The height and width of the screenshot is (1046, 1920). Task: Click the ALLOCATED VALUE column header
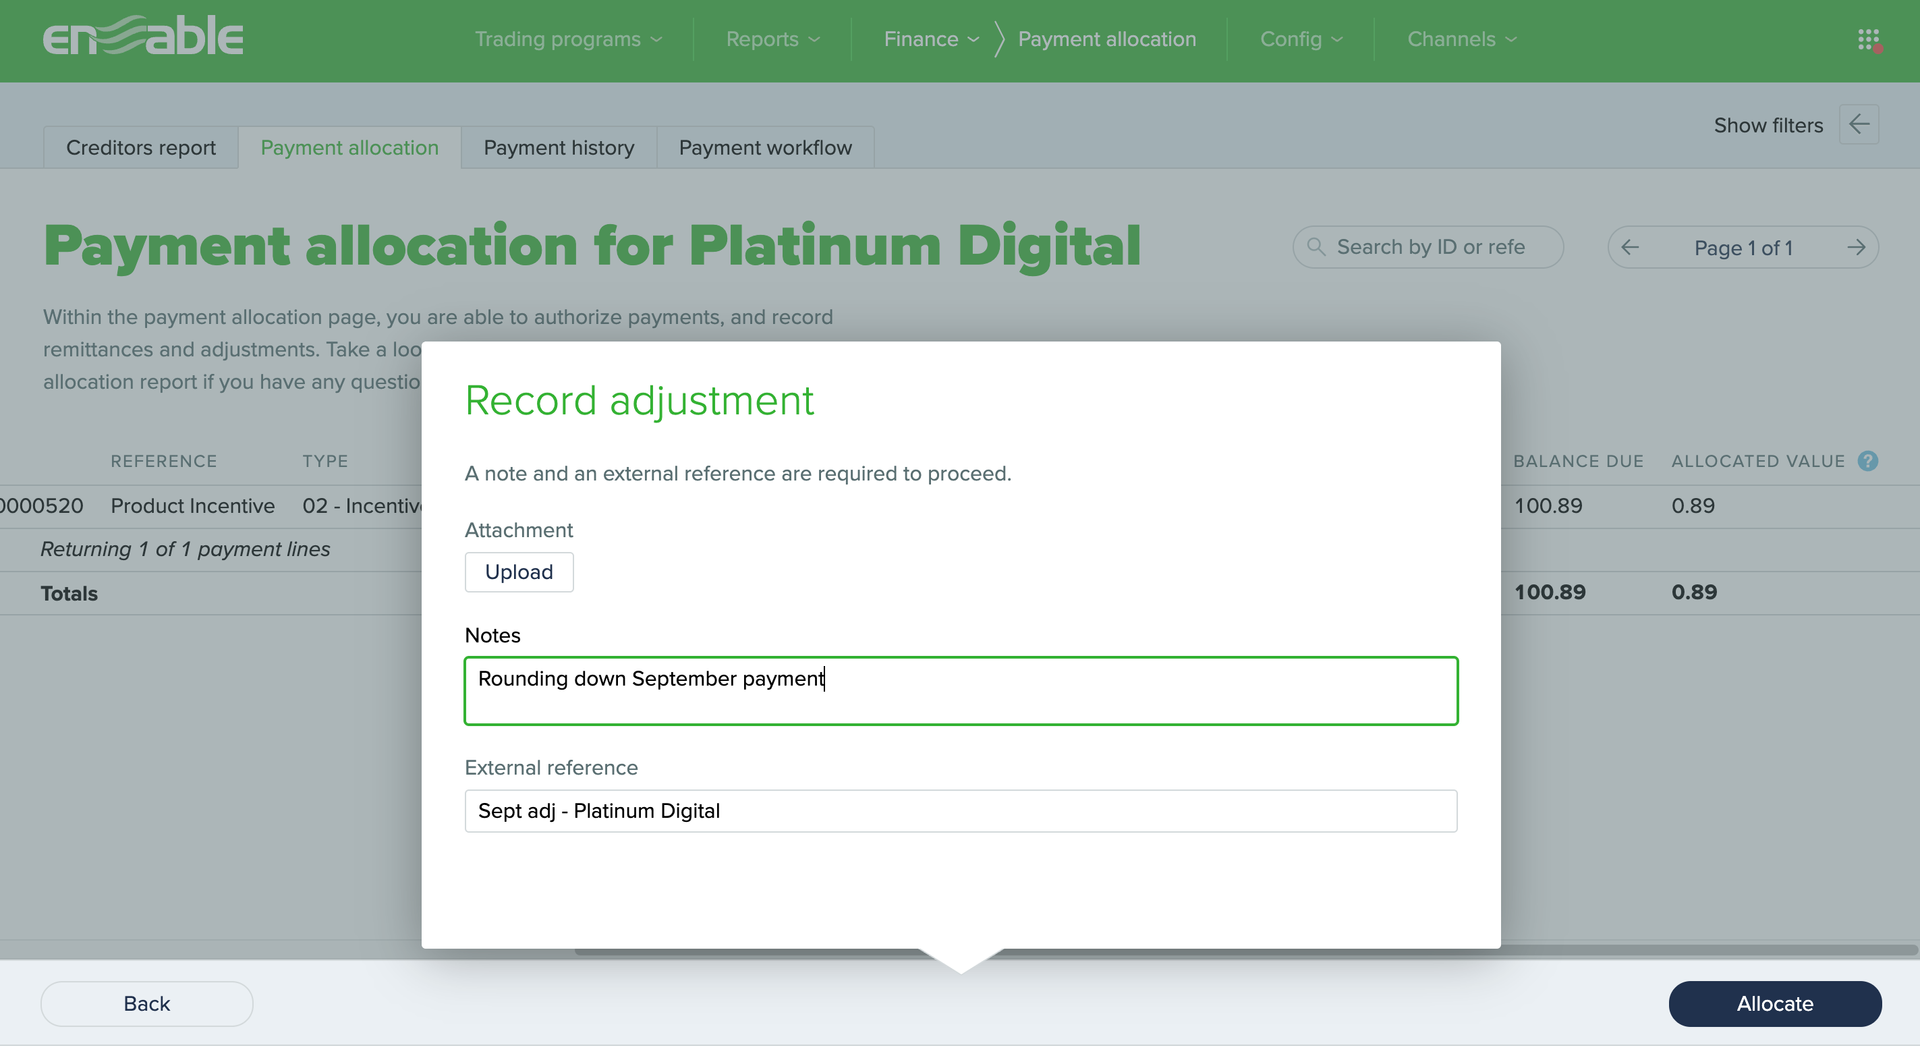(x=1758, y=461)
